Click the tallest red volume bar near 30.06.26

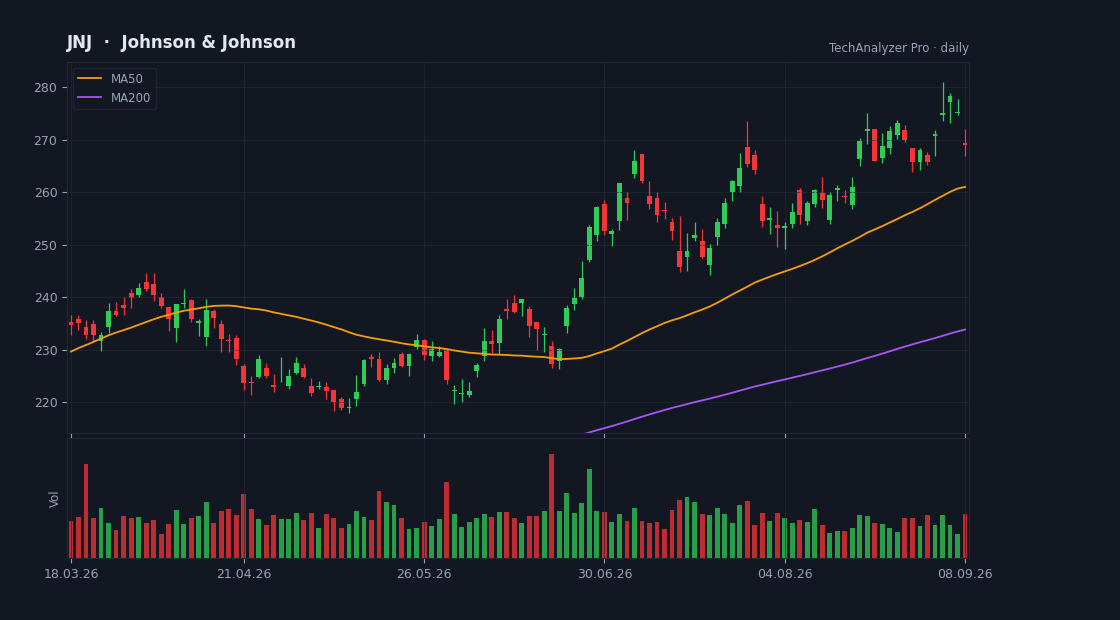click(x=551, y=506)
